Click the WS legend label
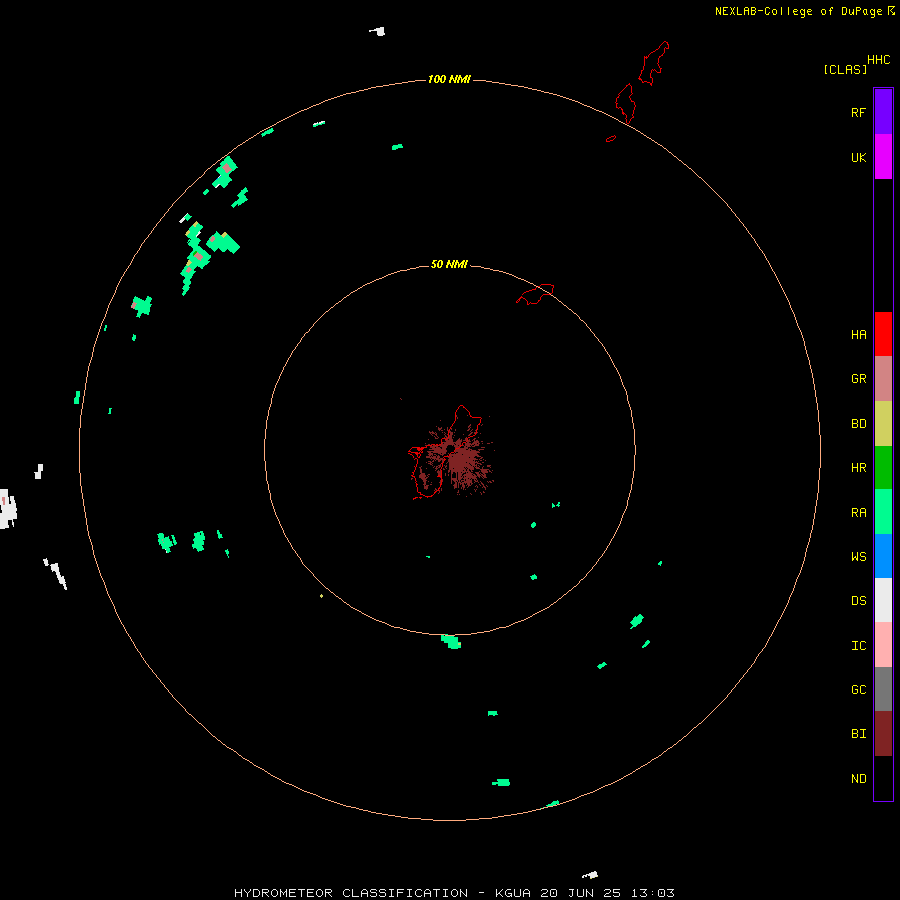900x900 pixels. [858, 556]
